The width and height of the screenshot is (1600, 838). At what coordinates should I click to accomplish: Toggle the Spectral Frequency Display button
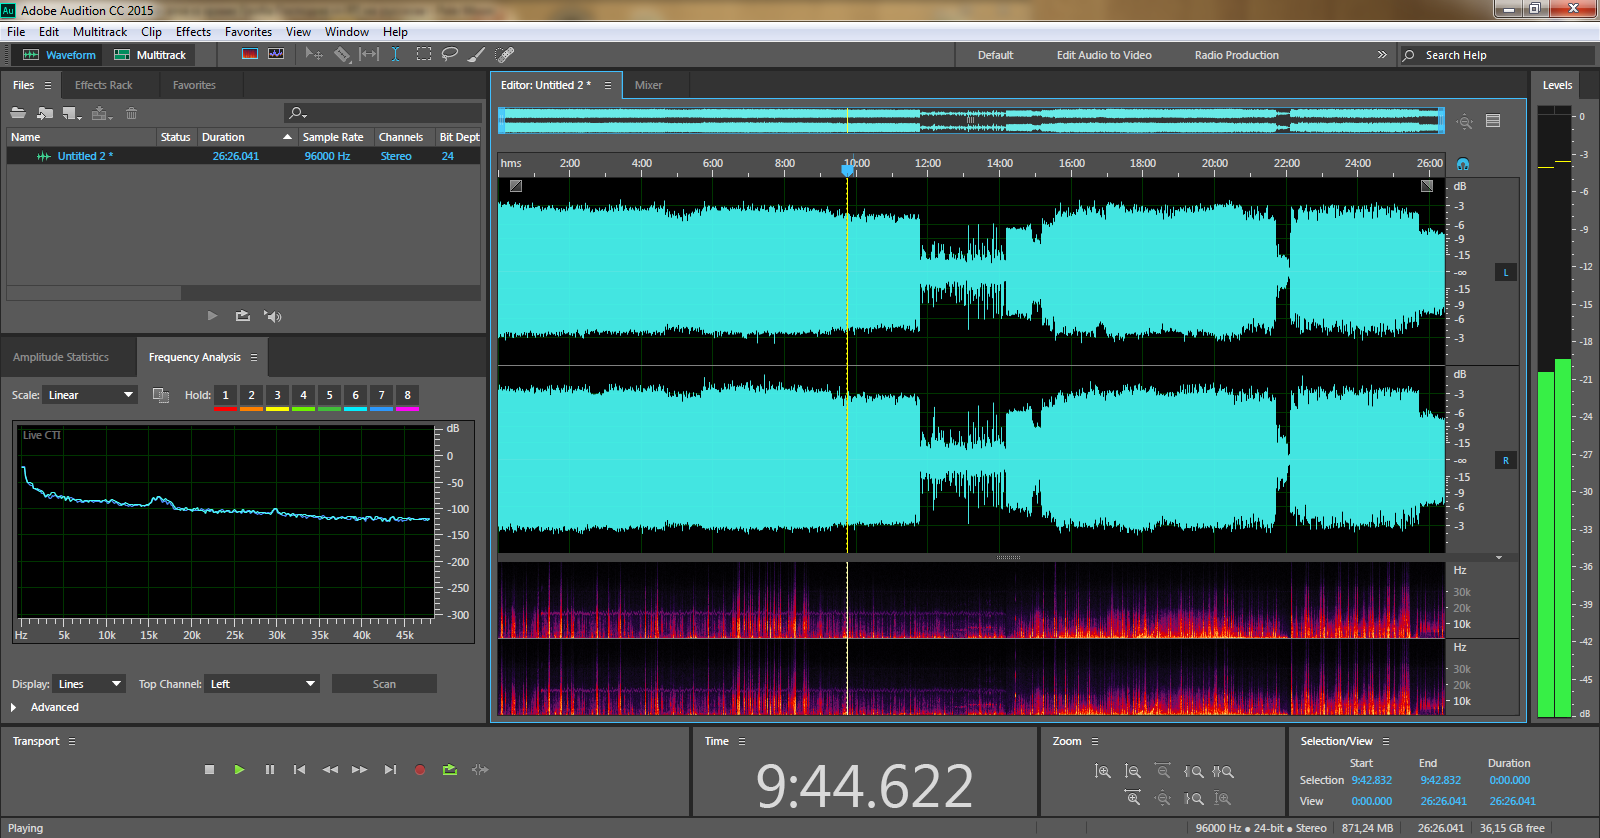[x=250, y=54]
